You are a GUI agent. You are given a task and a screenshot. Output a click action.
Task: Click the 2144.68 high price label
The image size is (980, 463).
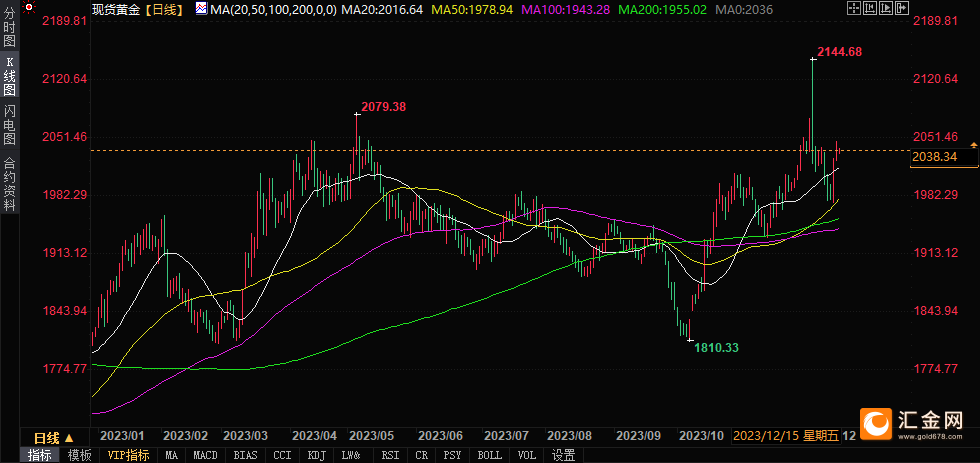coord(839,52)
